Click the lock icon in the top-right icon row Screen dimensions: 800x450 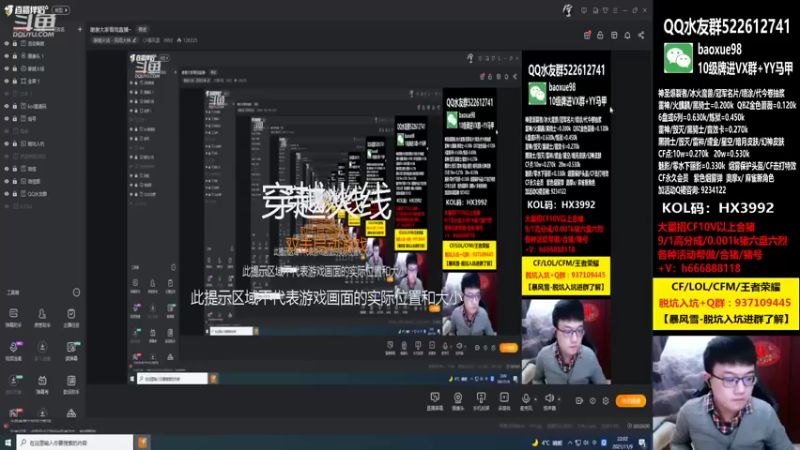pyautogui.click(x=600, y=35)
